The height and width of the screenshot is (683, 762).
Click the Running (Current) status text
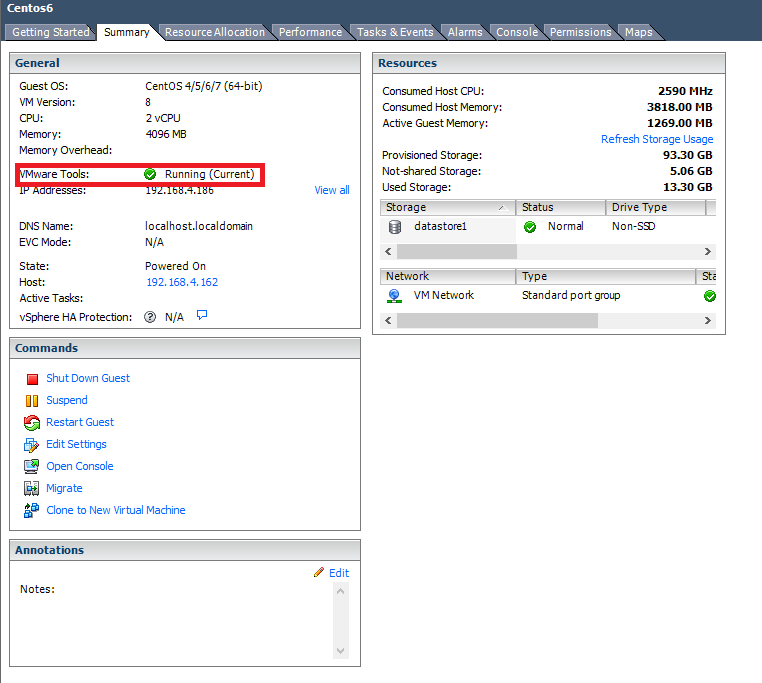point(209,174)
